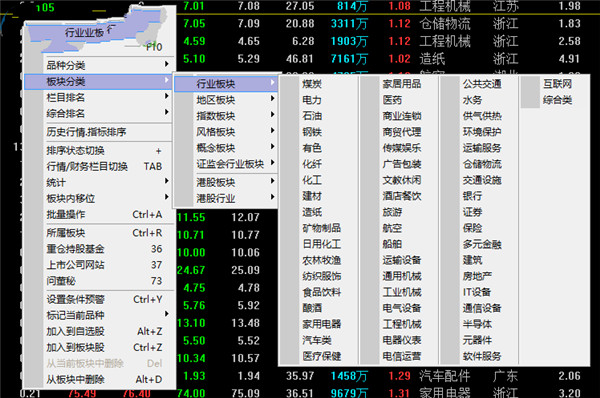Viewport: 600px width, 398px height.
Task: Pick 有色 from the industry list
Action: click(x=312, y=148)
